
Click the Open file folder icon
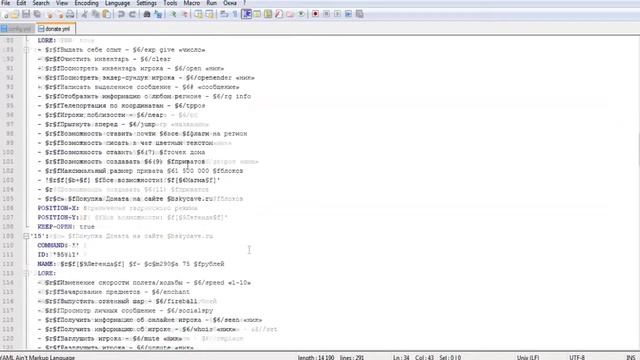click(15, 14)
